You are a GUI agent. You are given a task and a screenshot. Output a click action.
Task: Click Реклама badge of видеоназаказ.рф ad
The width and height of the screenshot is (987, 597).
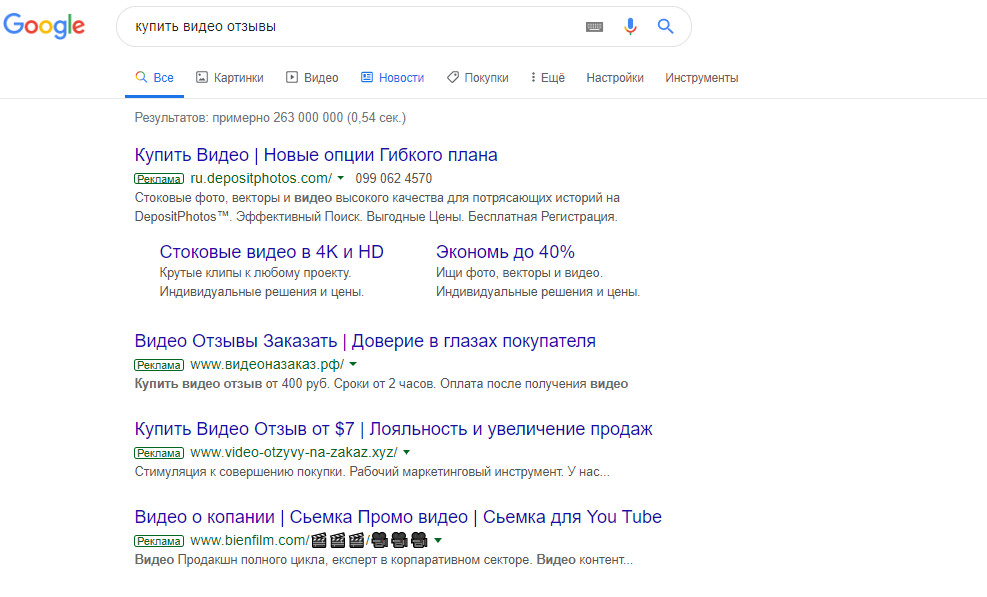pos(159,365)
